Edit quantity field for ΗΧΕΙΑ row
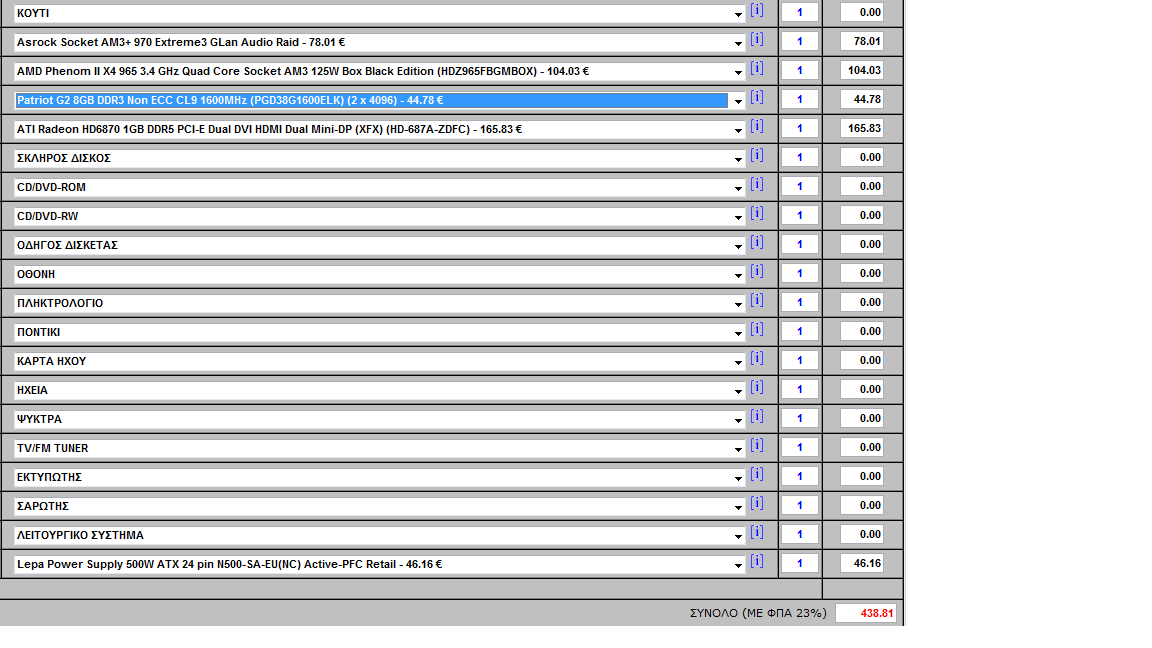 799,389
